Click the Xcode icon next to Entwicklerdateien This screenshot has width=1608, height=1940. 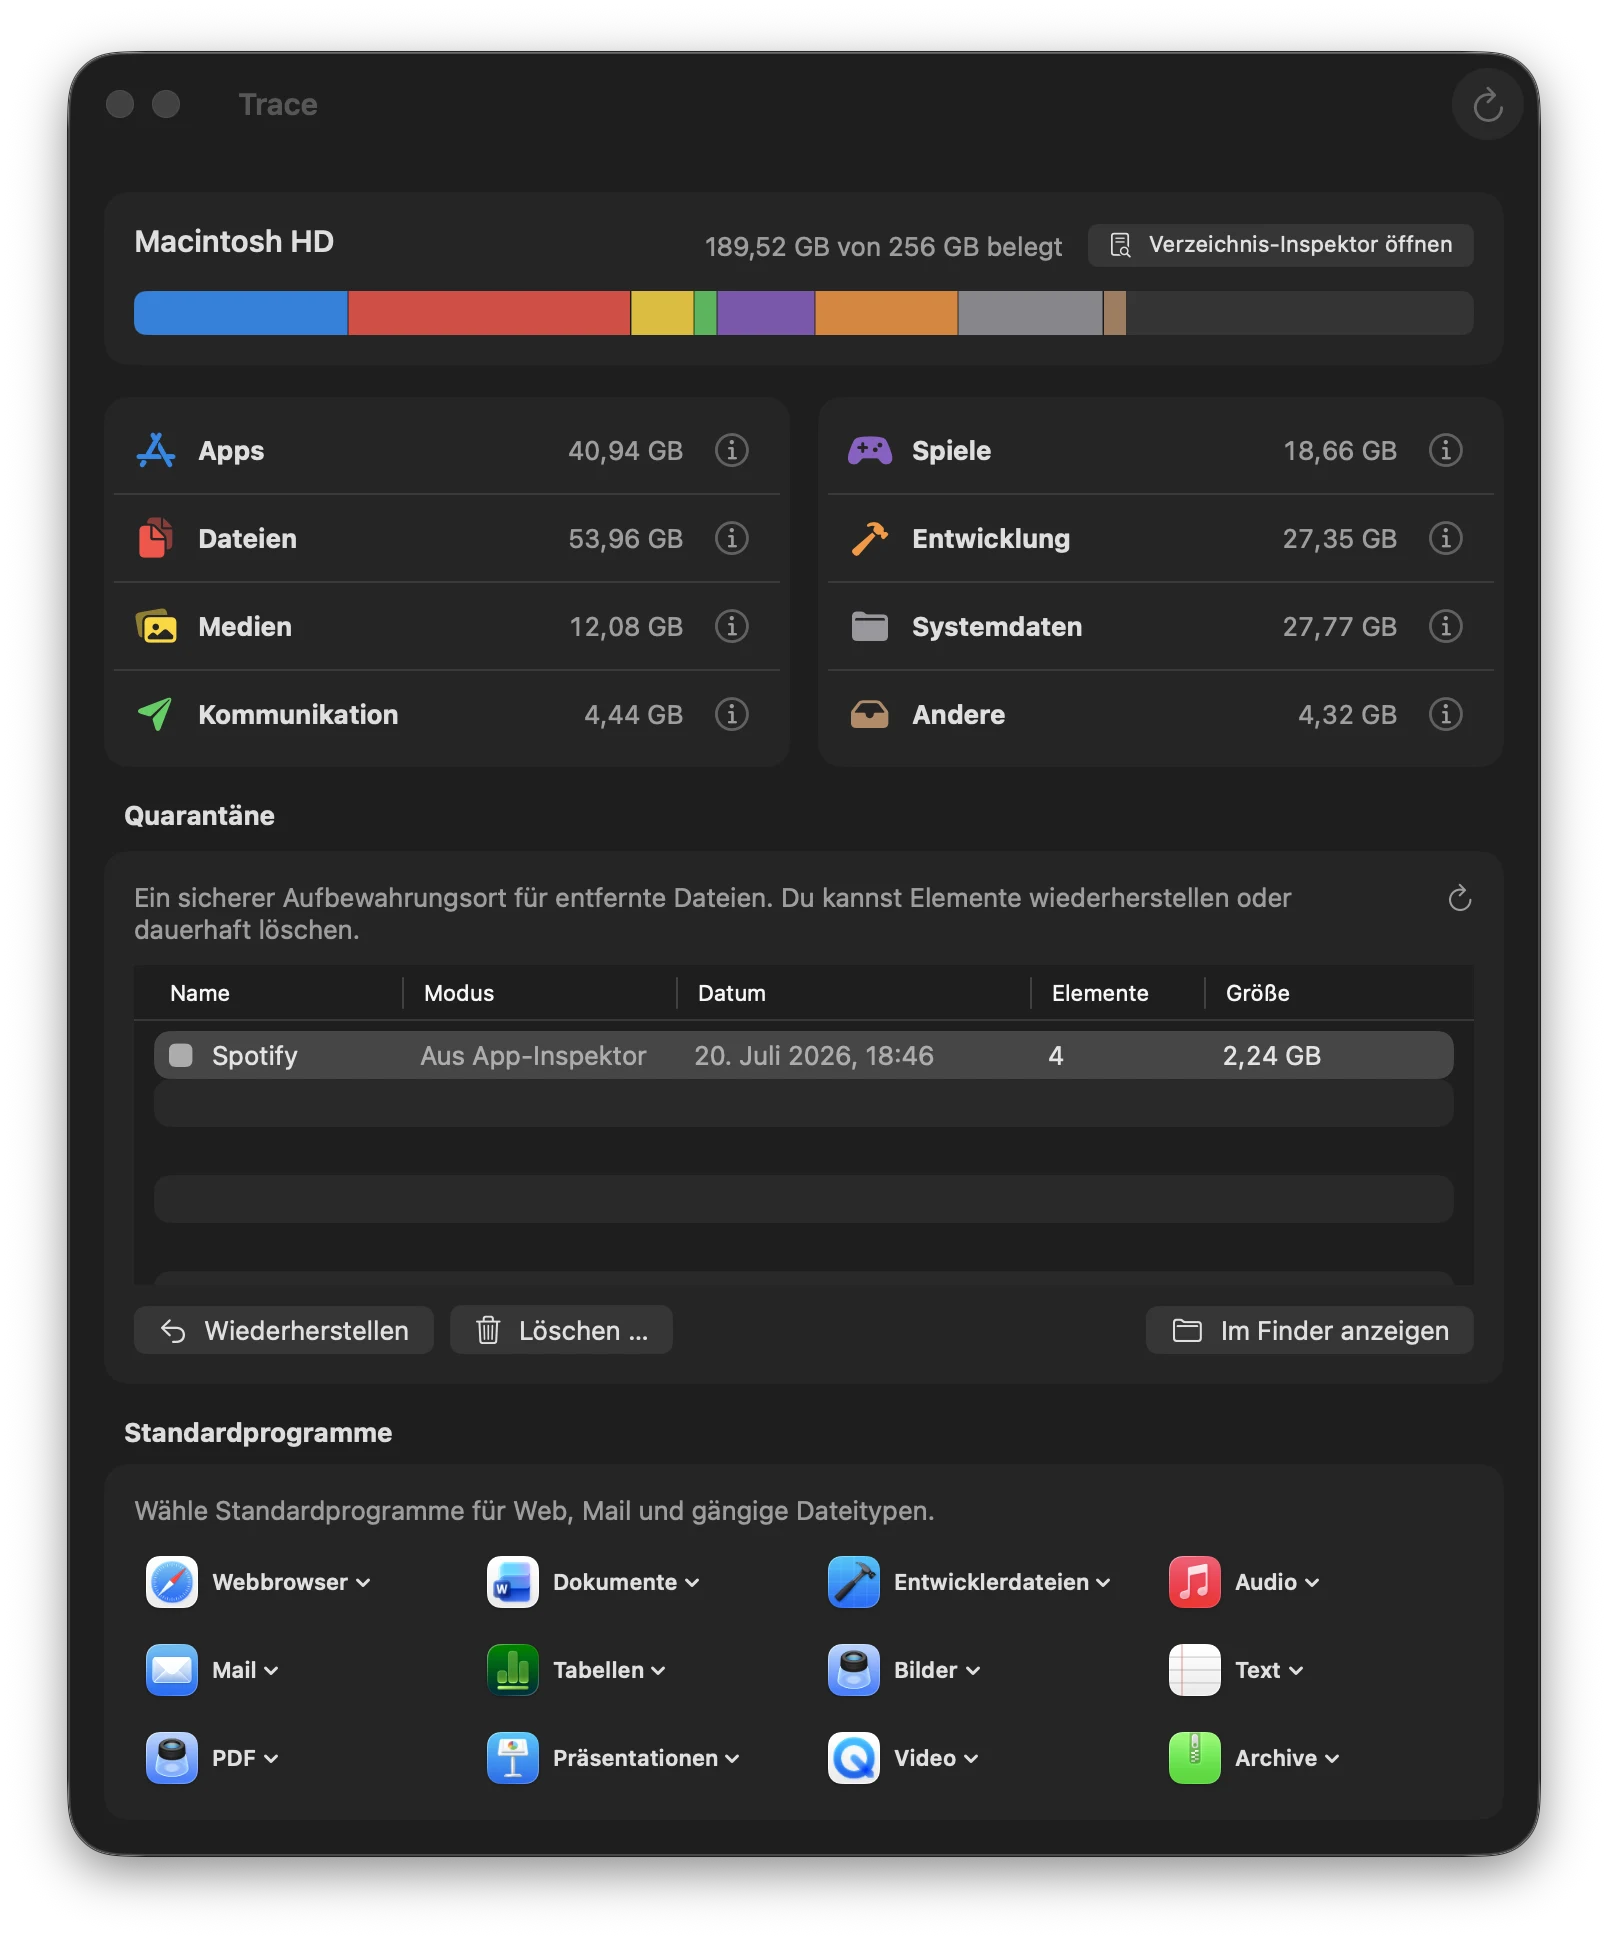point(854,1582)
